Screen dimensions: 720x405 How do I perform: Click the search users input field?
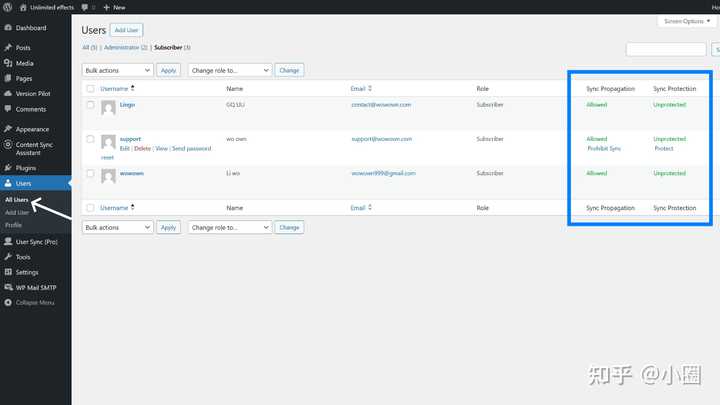click(665, 49)
